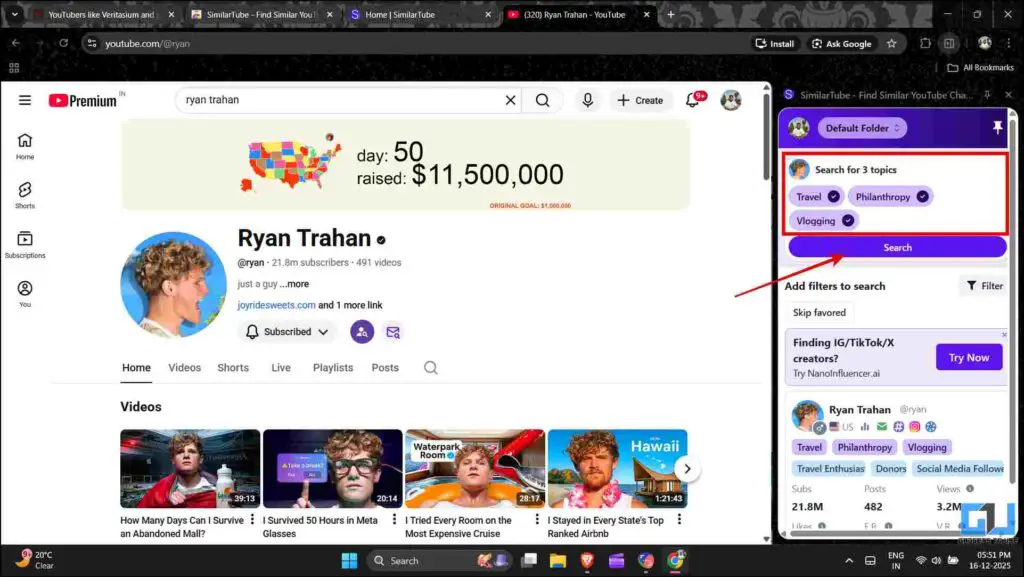Open YouTube notifications bell
The image size is (1024, 577).
coord(693,100)
